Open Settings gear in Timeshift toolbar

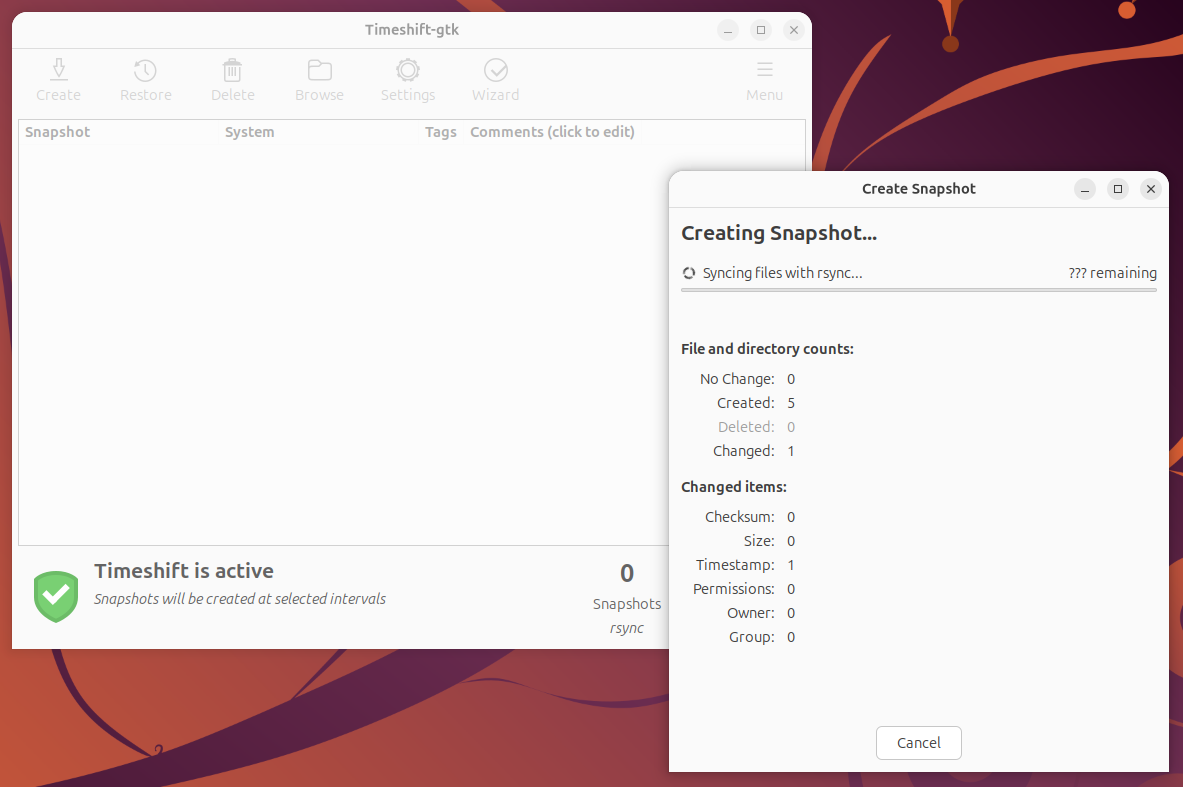(x=407, y=79)
